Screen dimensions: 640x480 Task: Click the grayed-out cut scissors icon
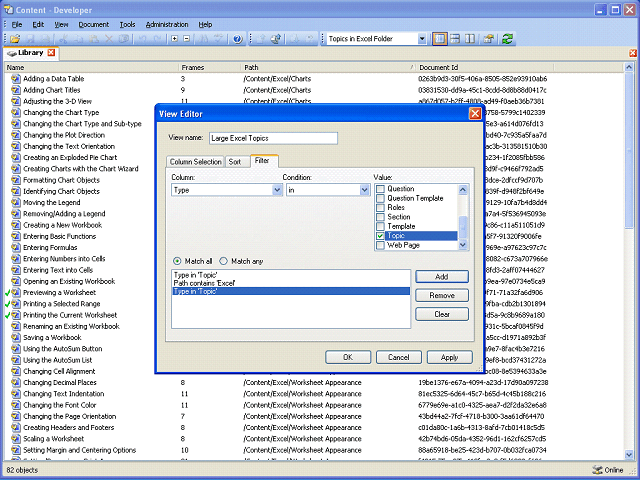tap(63, 39)
